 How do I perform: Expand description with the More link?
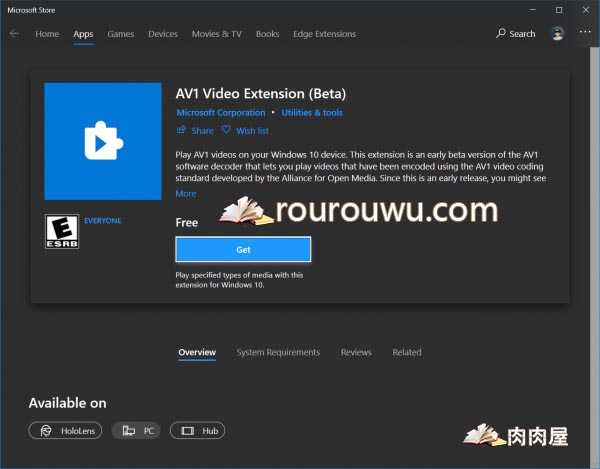coord(186,194)
